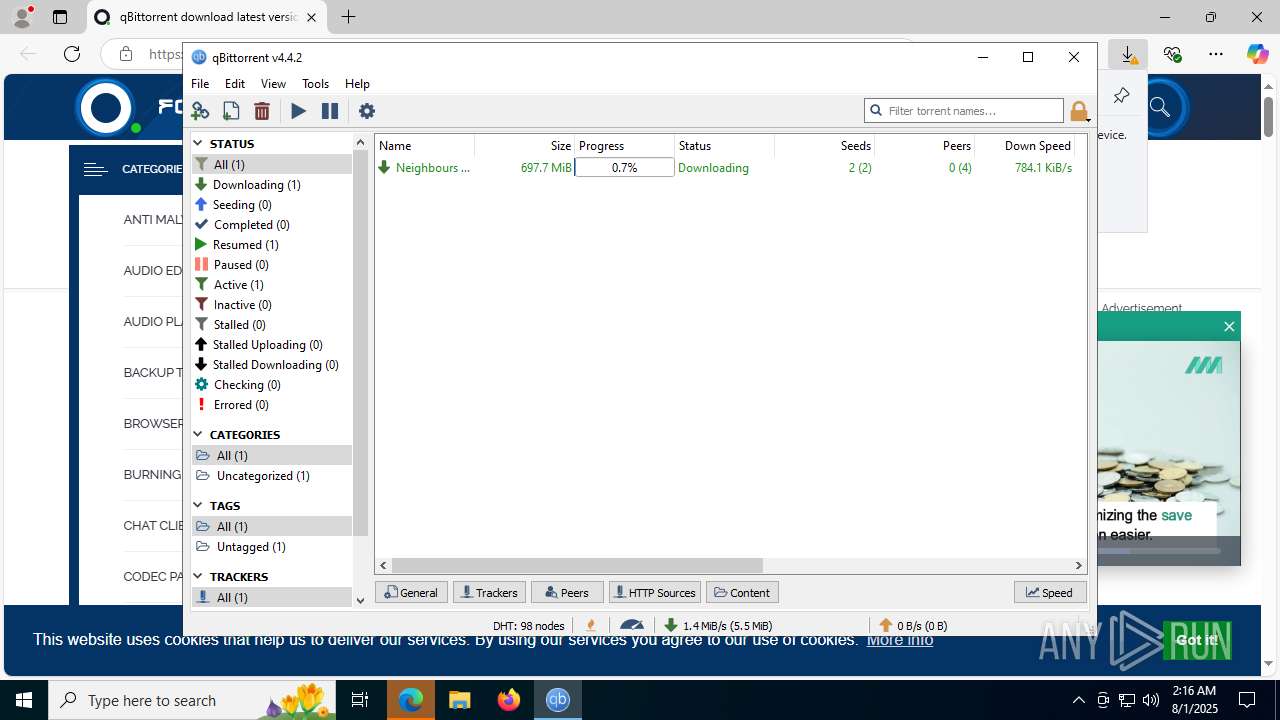This screenshot has width=1280, height=720.
Task: Collapse the STATUS filter section
Action: click(x=198, y=143)
